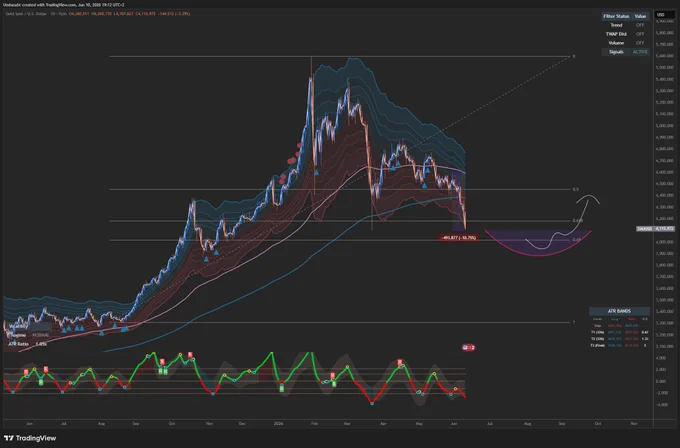
Task: Open the USD currency selector
Action: pos(664,15)
